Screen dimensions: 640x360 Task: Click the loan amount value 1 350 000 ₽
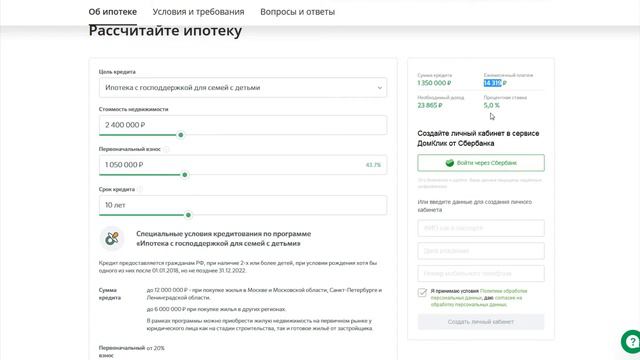(434, 83)
